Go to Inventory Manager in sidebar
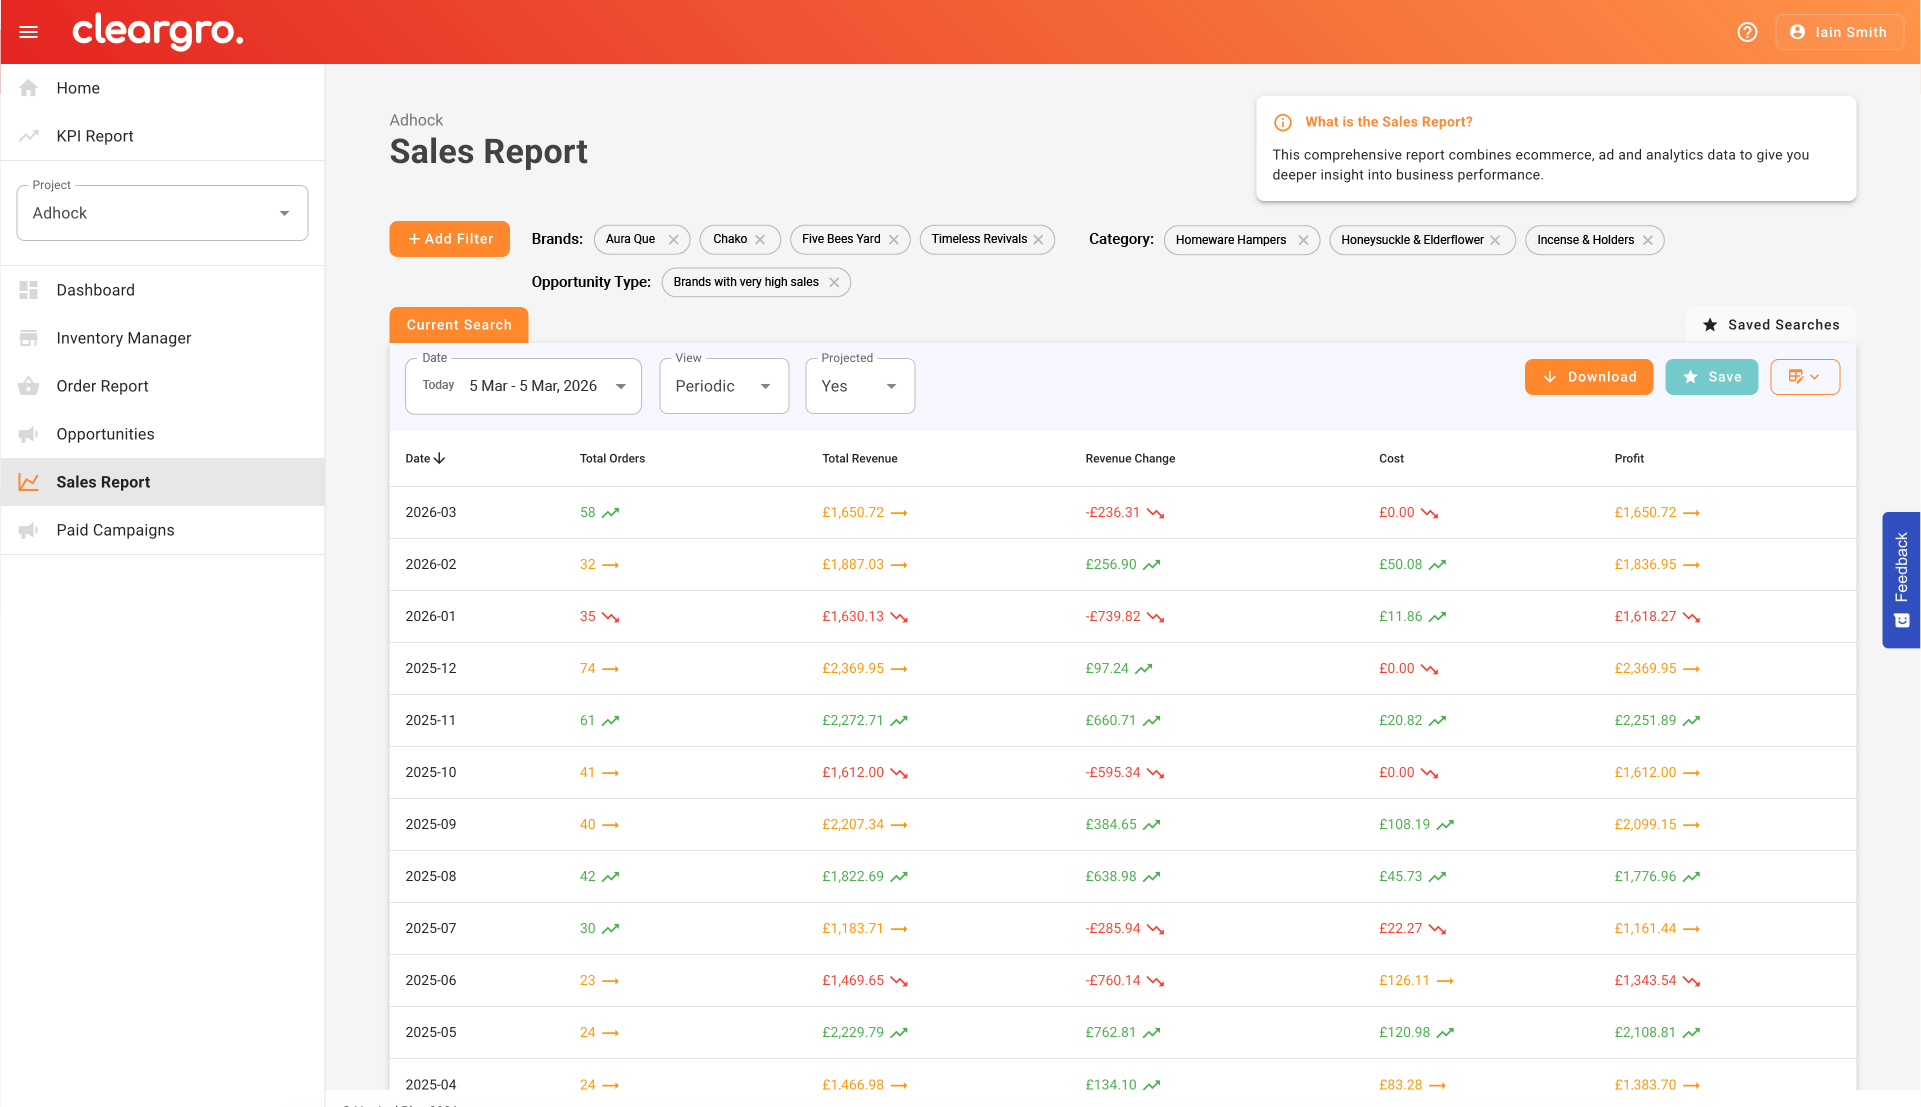The image size is (1921, 1107). pyautogui.click(x=124, y=338)
